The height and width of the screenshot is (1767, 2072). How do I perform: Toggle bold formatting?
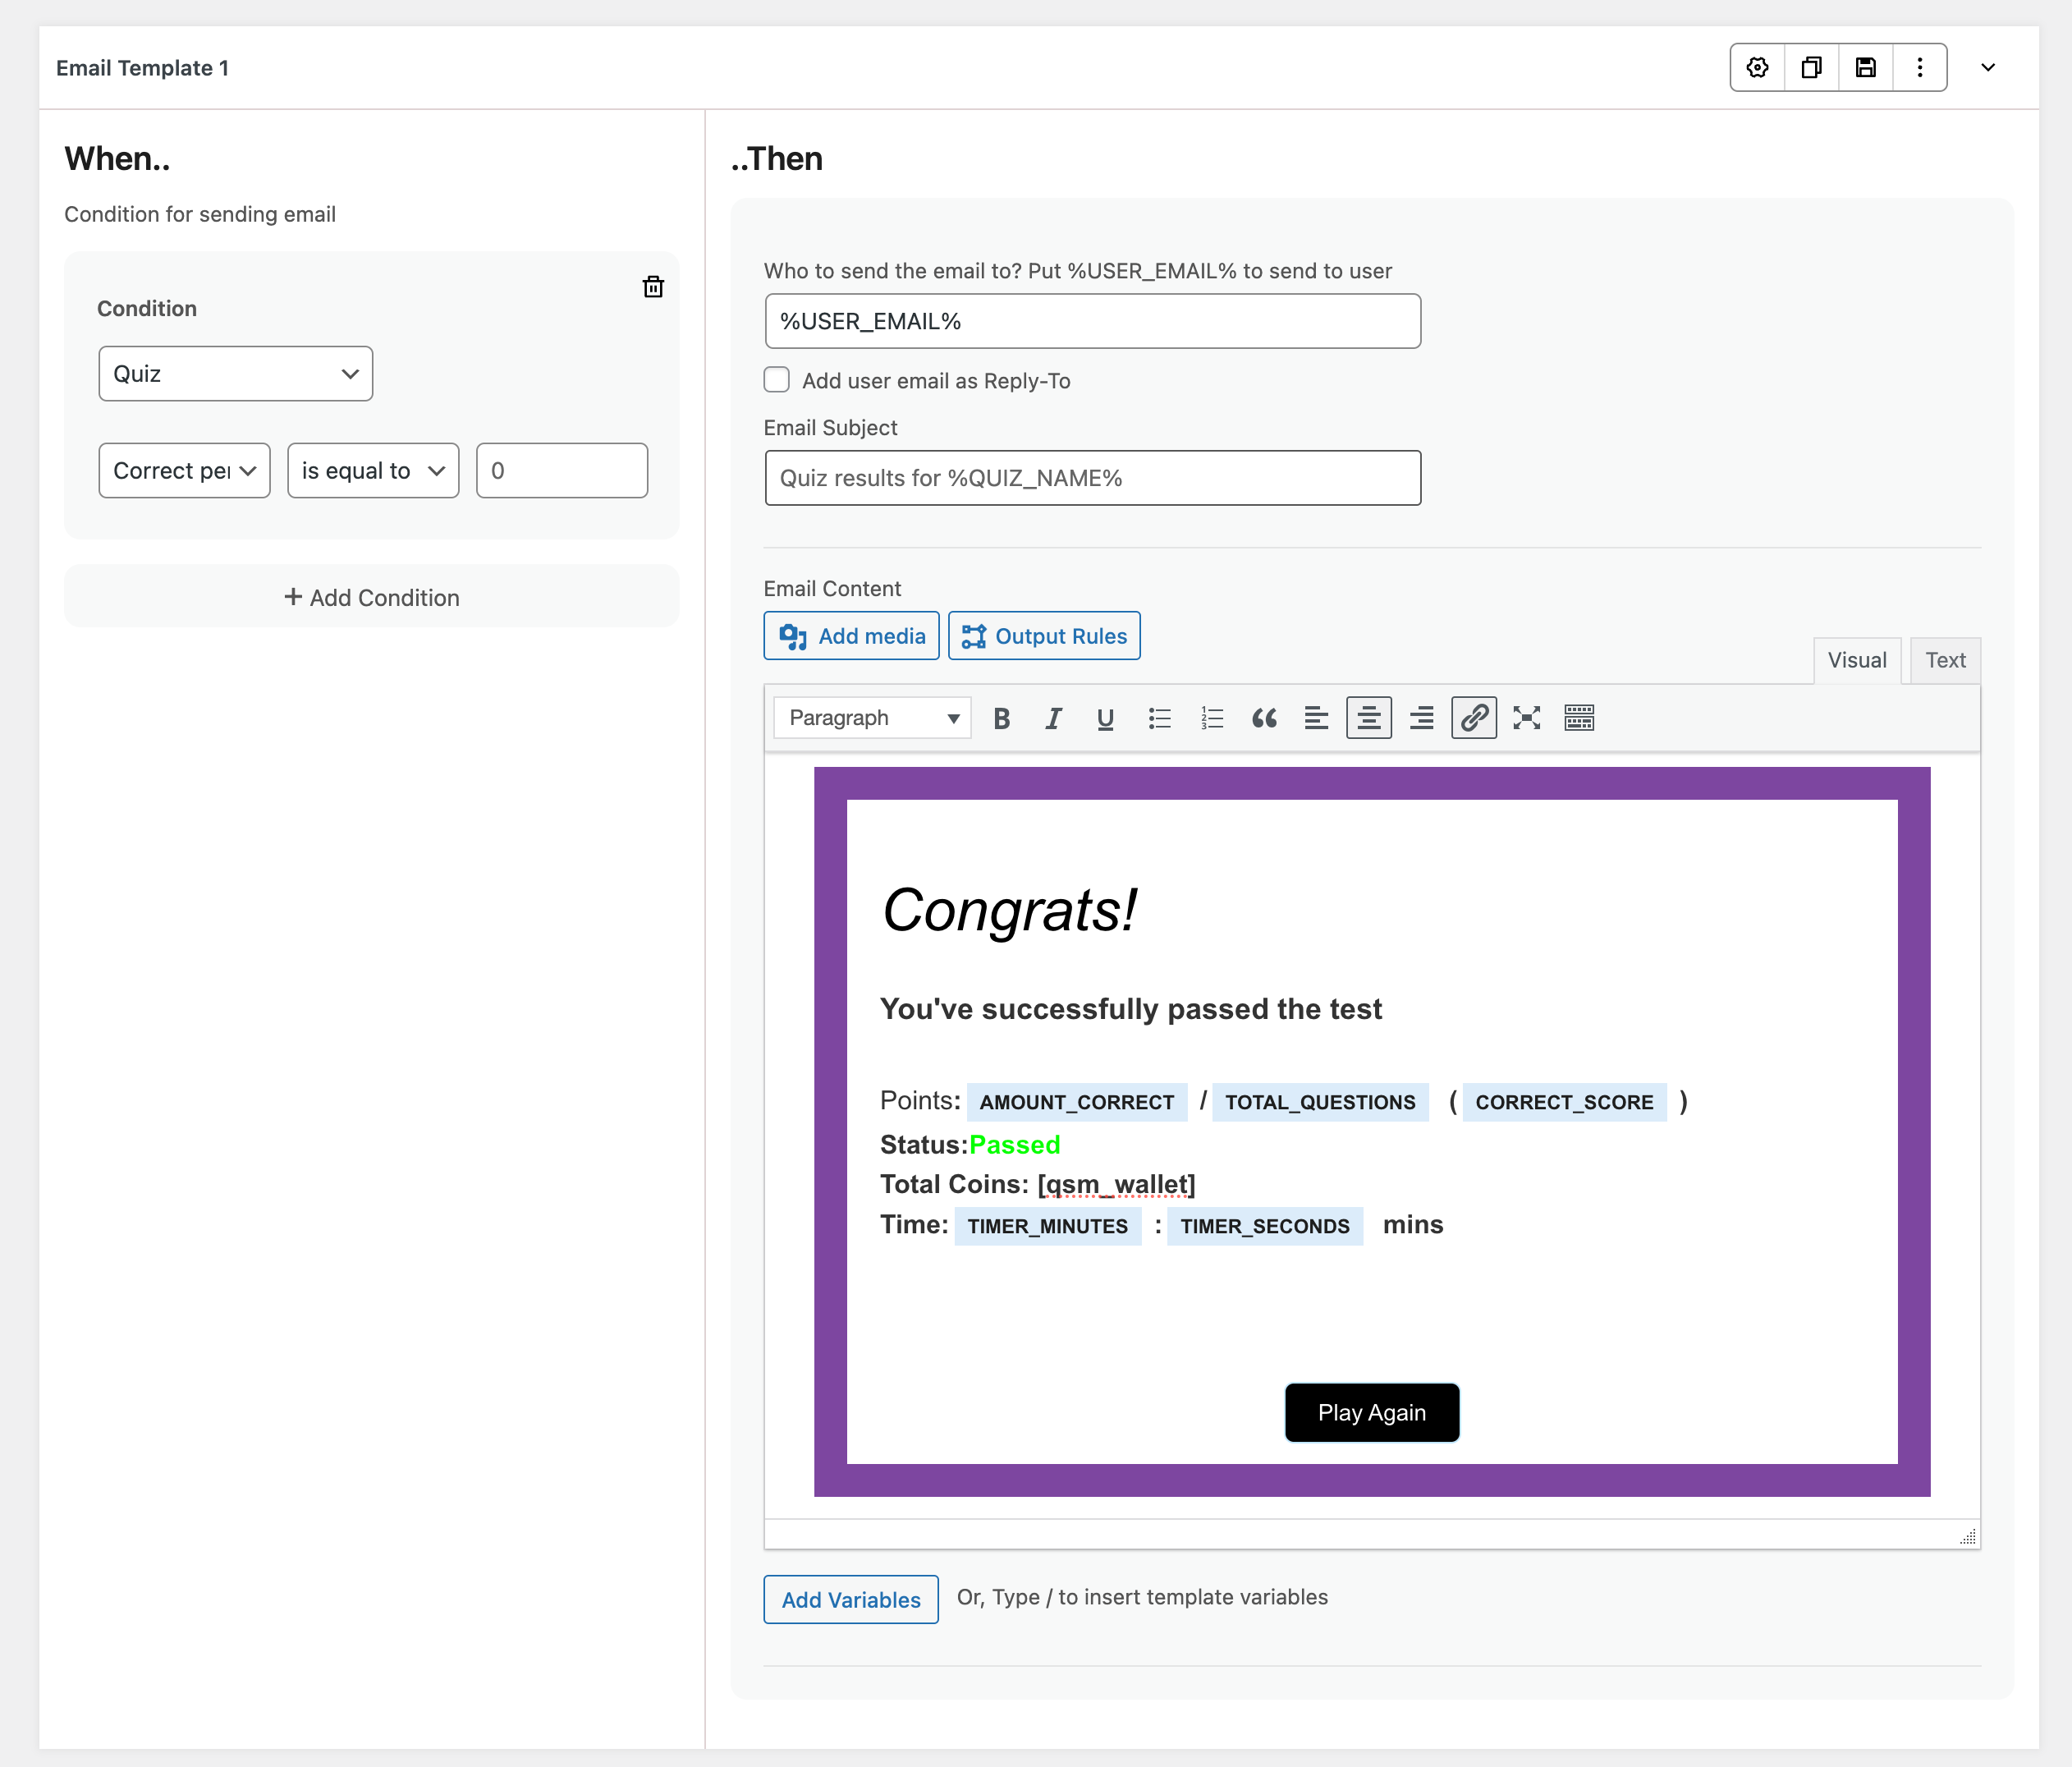coord(1001,718)
